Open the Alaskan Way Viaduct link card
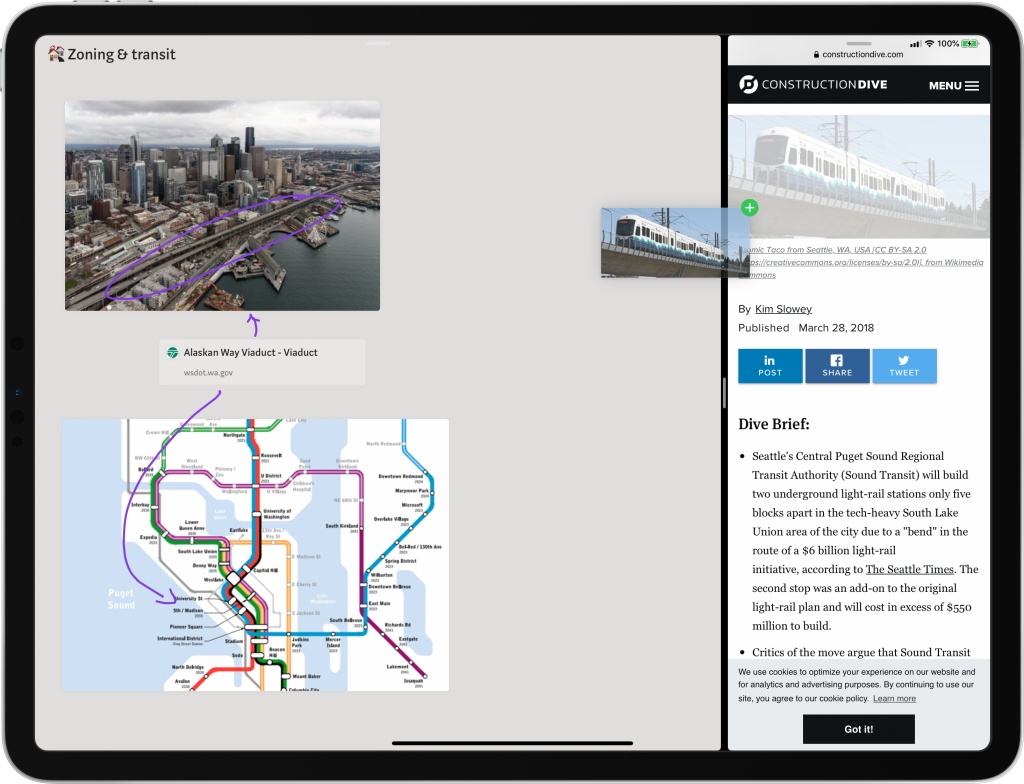The image size is (1024, 784). click(x=262, y=361)
